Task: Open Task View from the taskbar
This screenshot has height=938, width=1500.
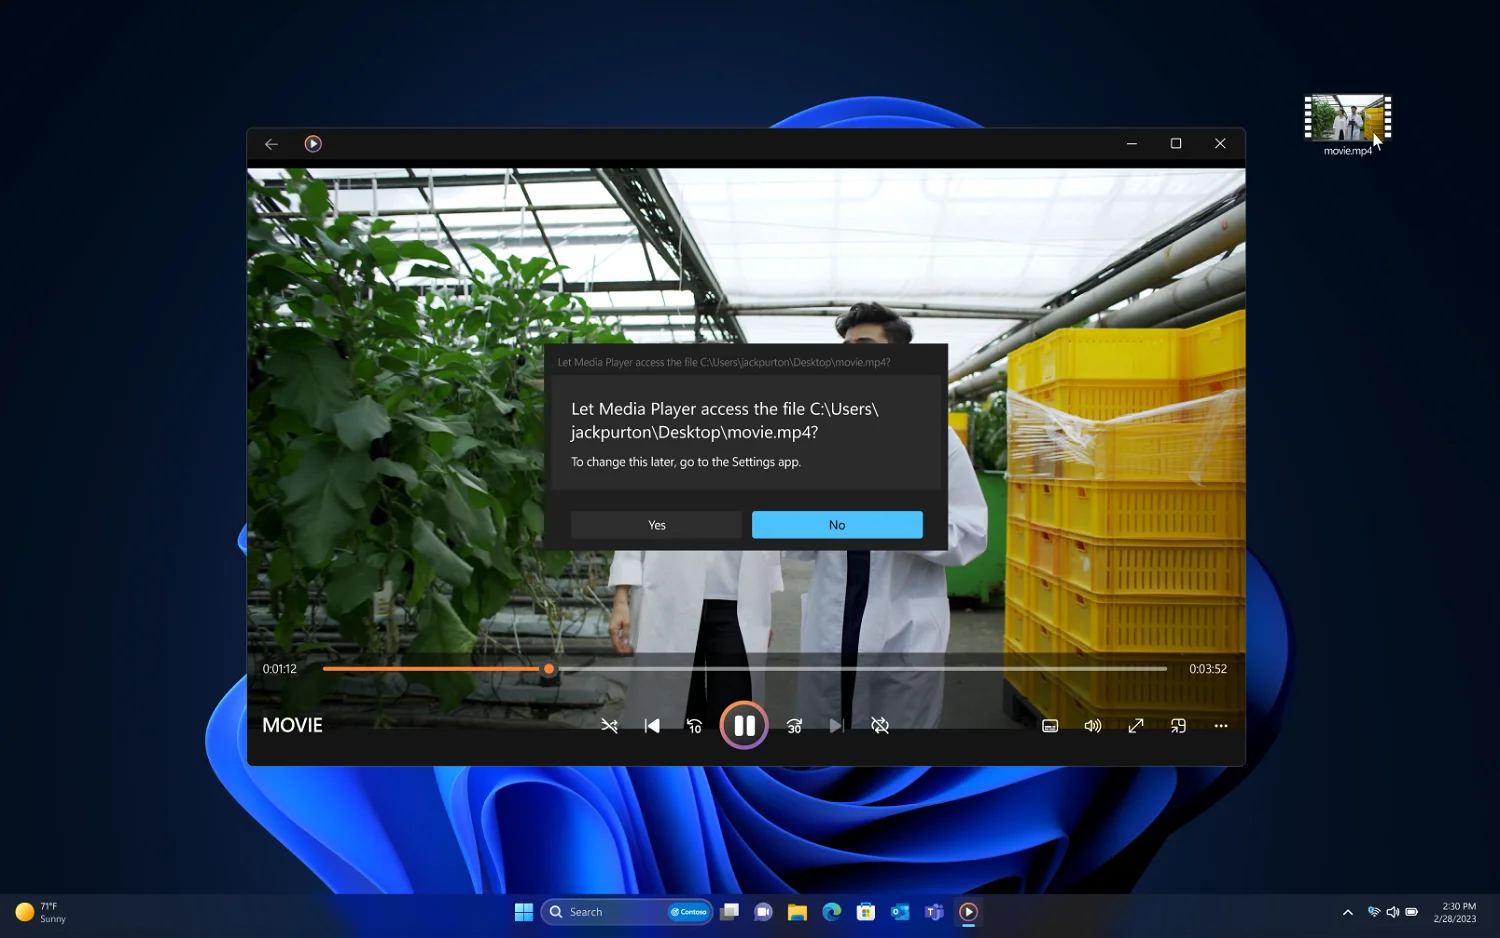Action: pyautogui.click(x=730, y=912)
